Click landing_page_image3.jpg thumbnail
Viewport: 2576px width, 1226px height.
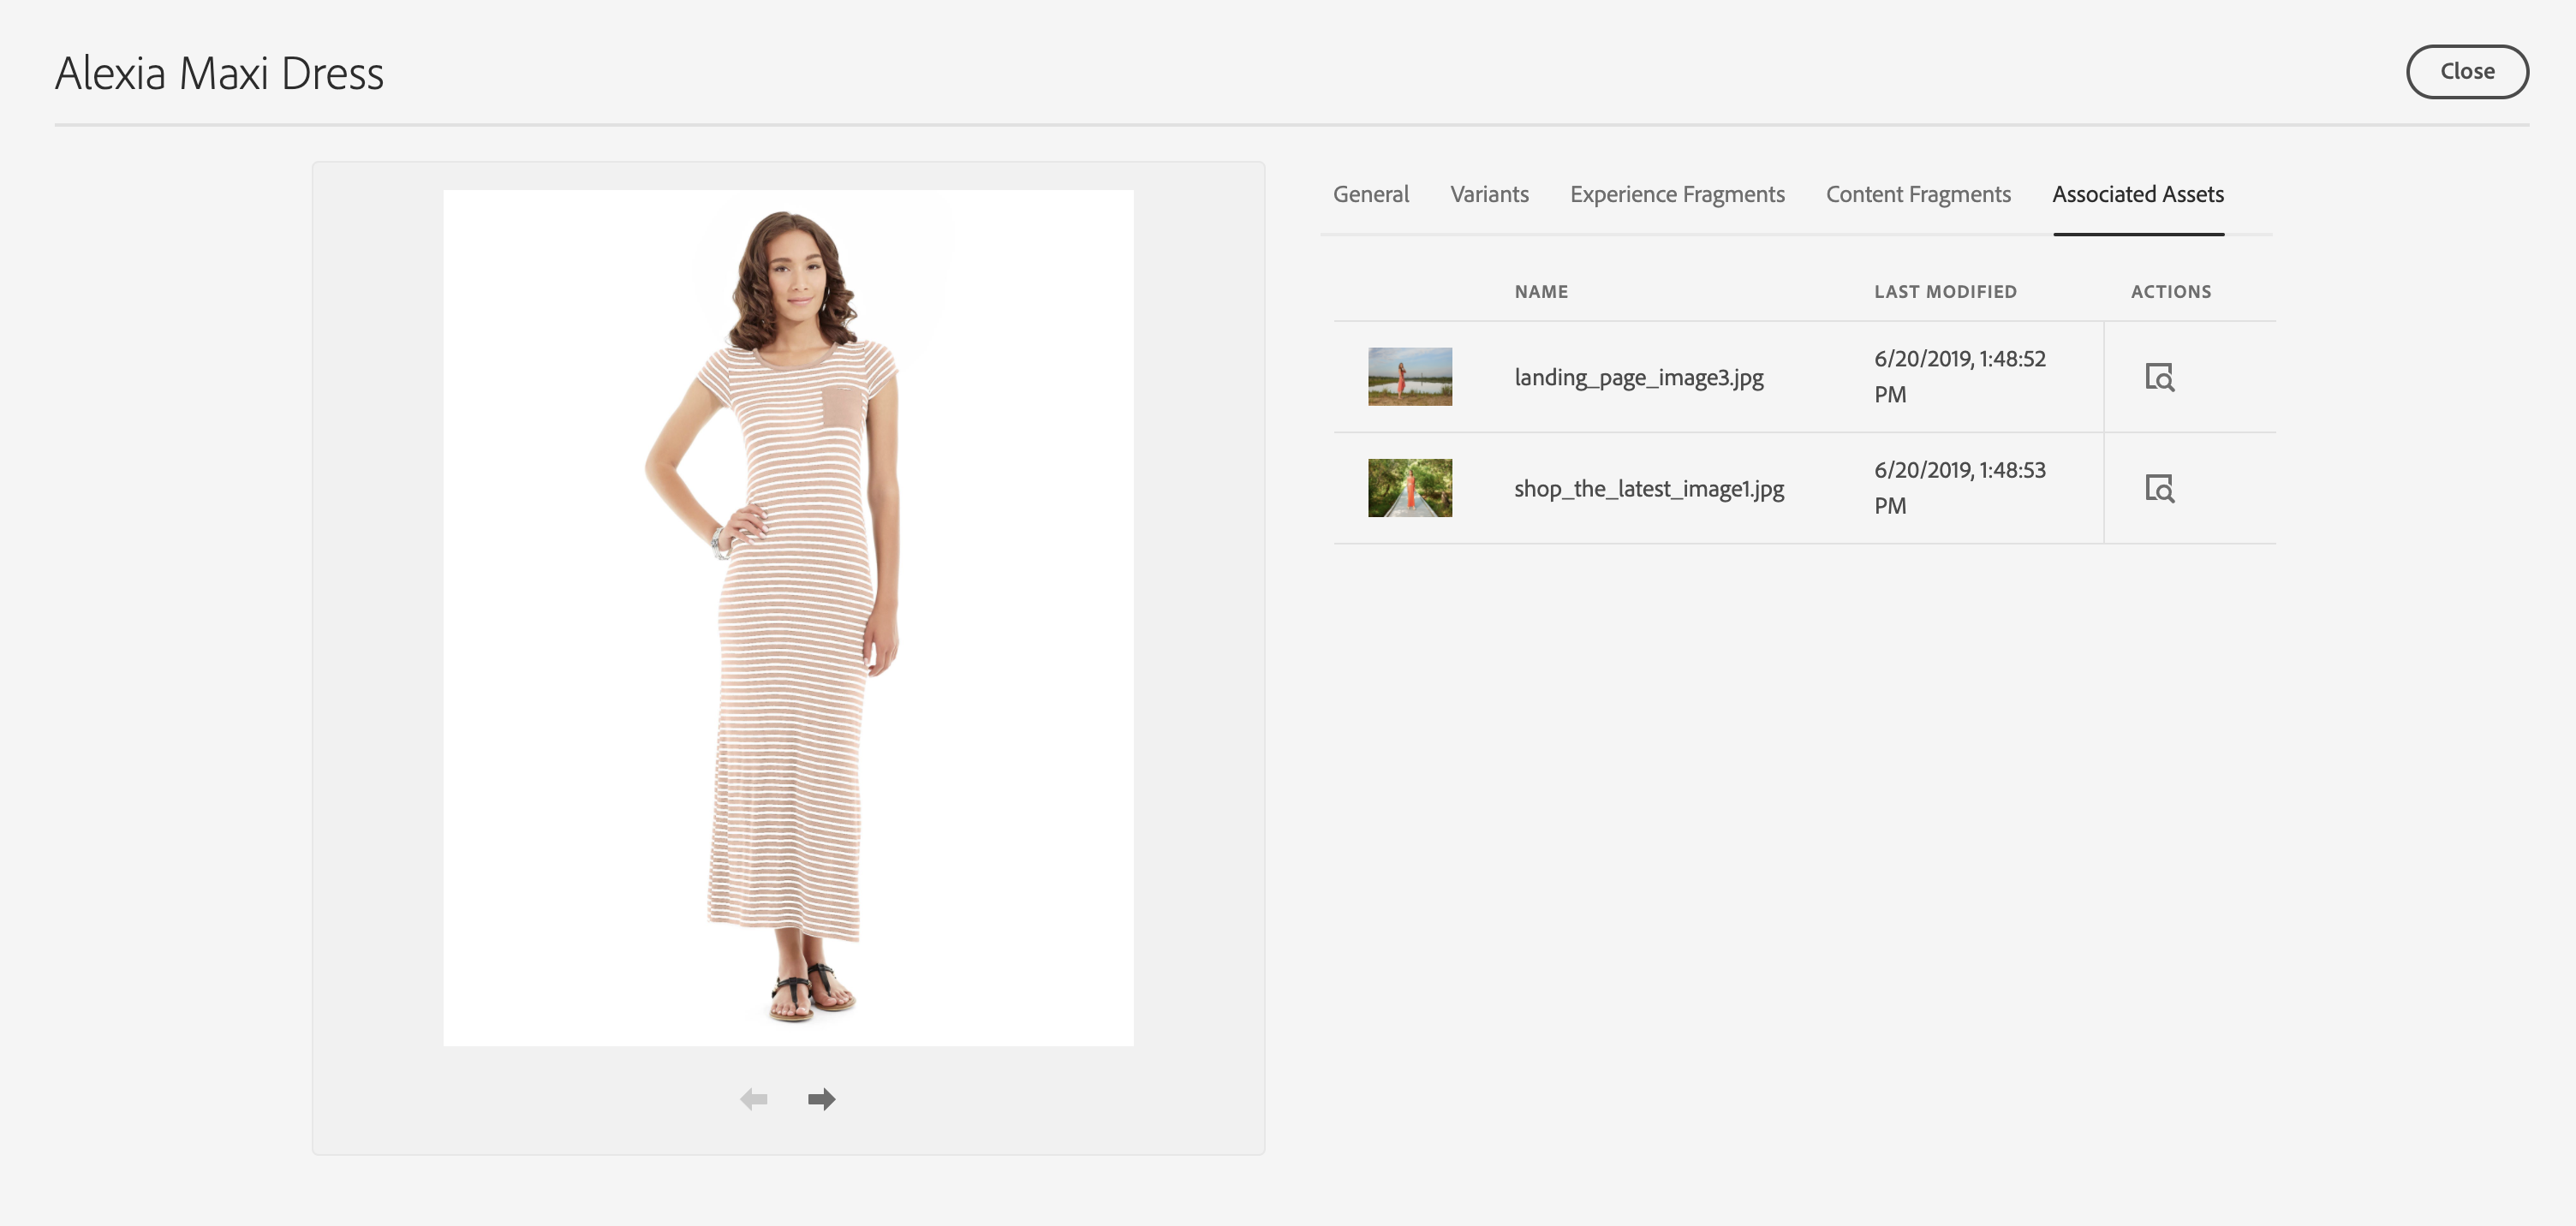[1410, 377]
